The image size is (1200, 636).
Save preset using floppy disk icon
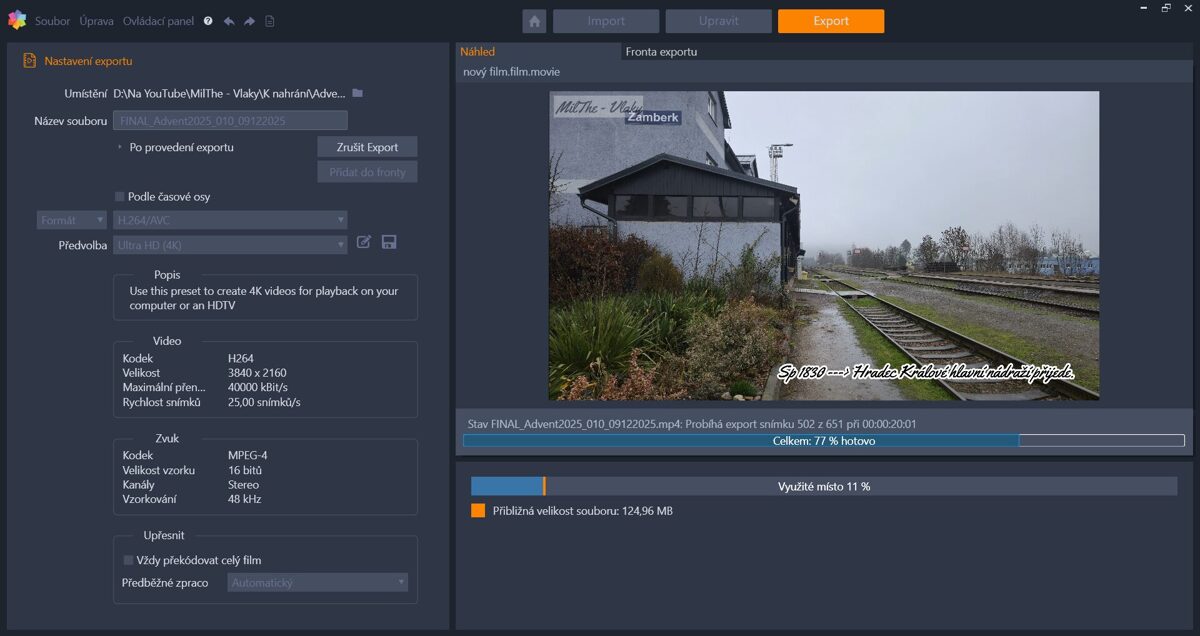click(389, 242)
